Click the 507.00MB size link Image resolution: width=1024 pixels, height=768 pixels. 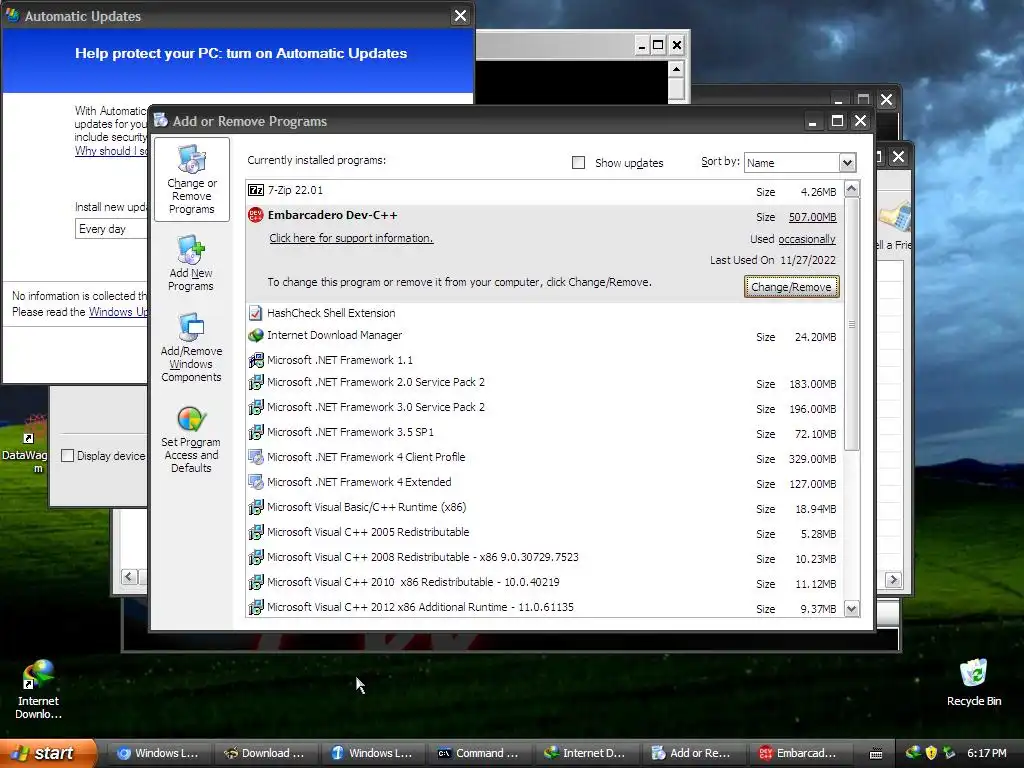812,217
